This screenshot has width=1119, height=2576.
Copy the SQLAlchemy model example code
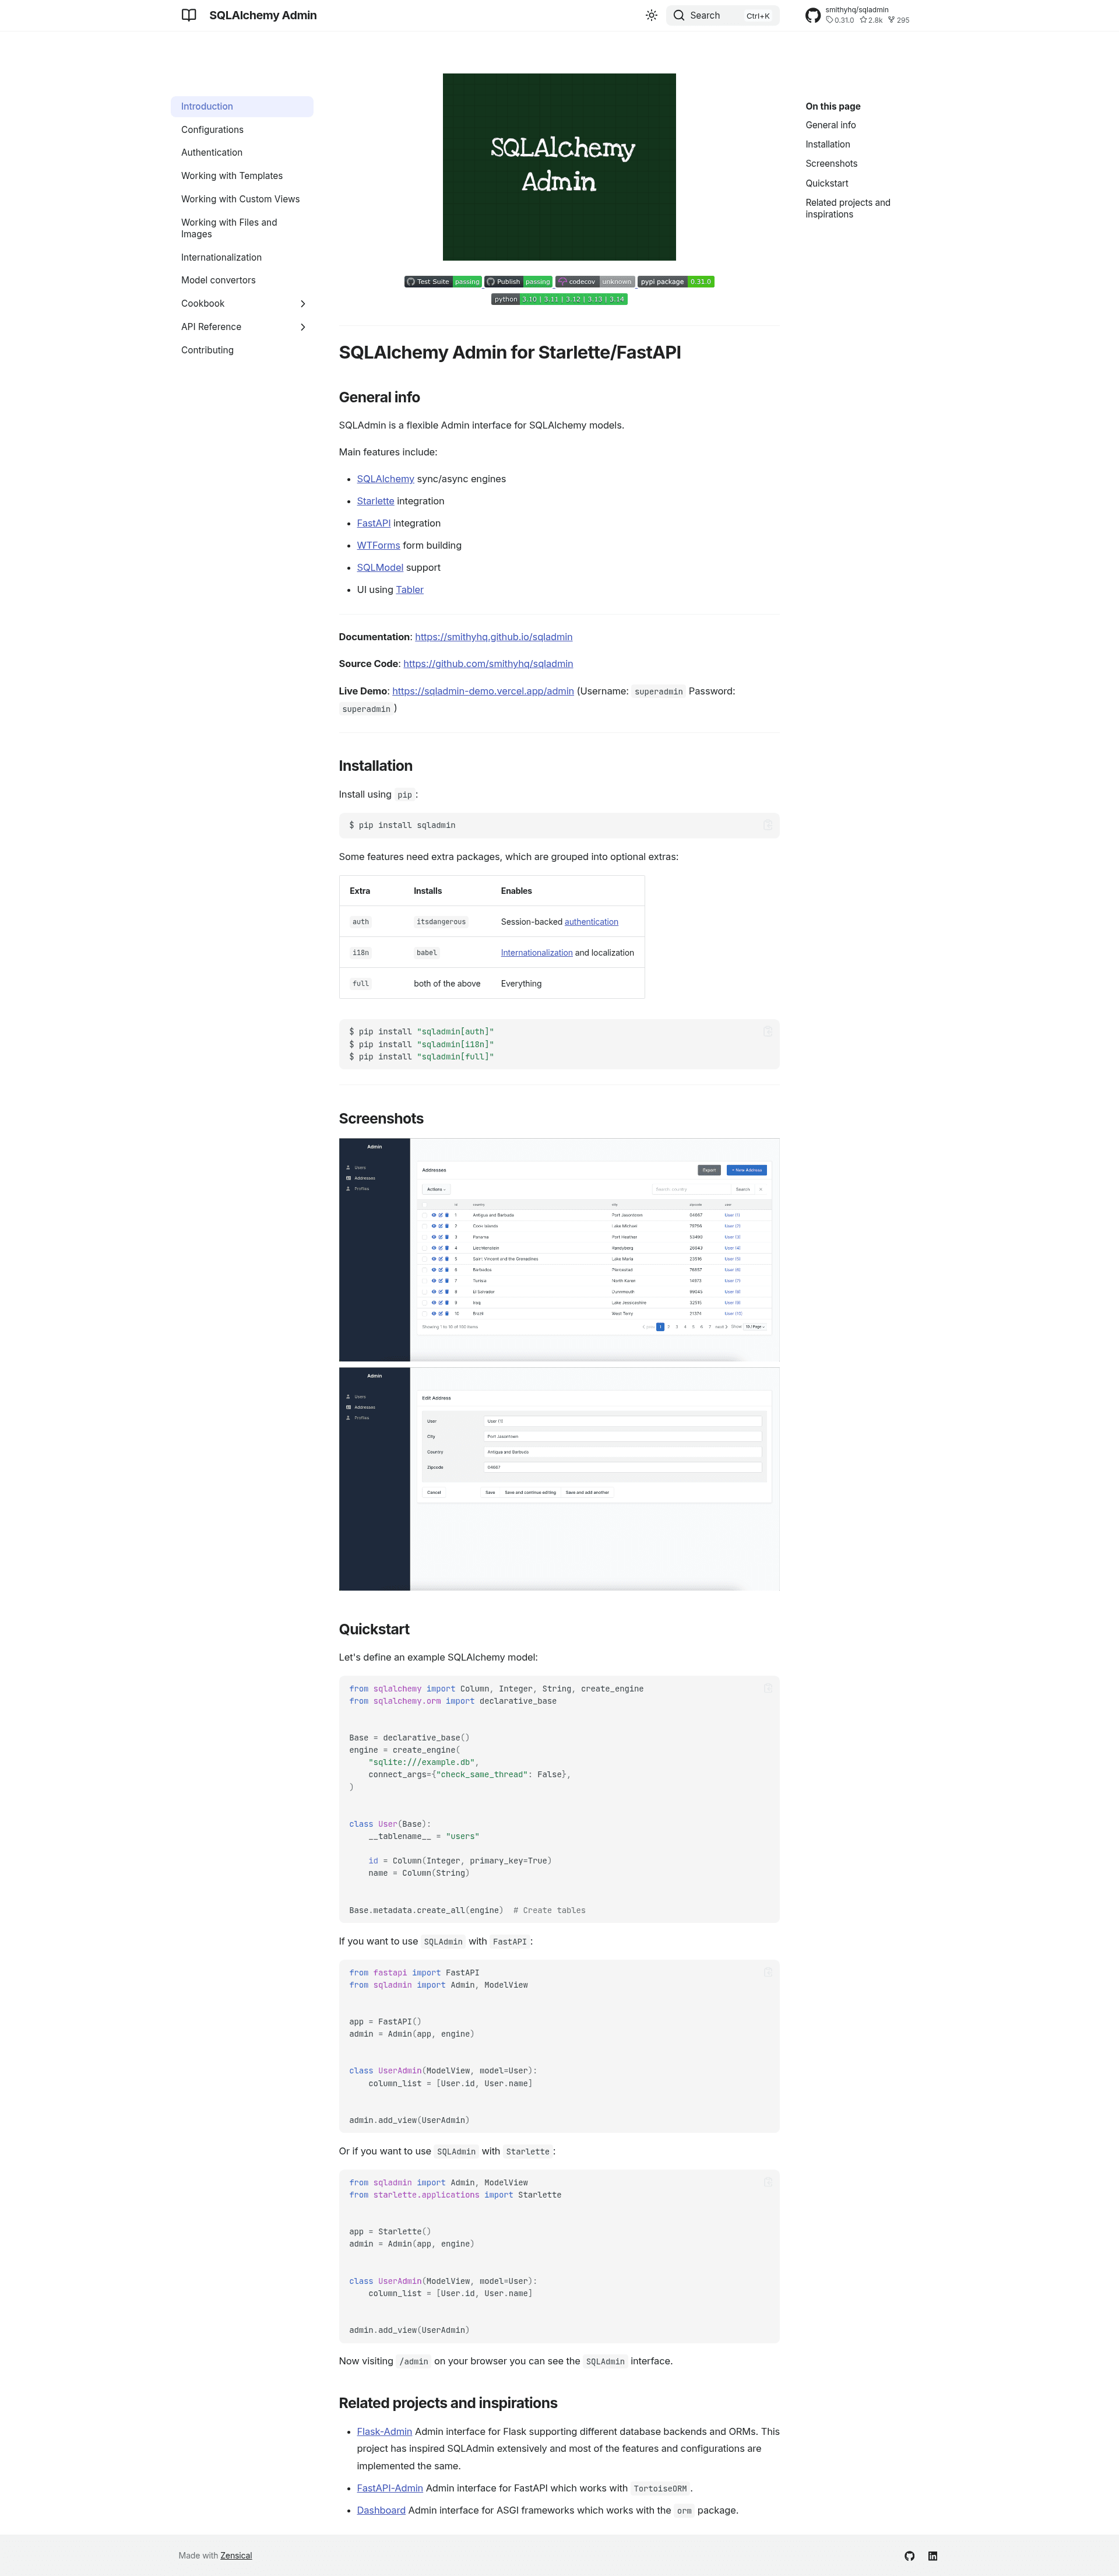coord(767,1688)
